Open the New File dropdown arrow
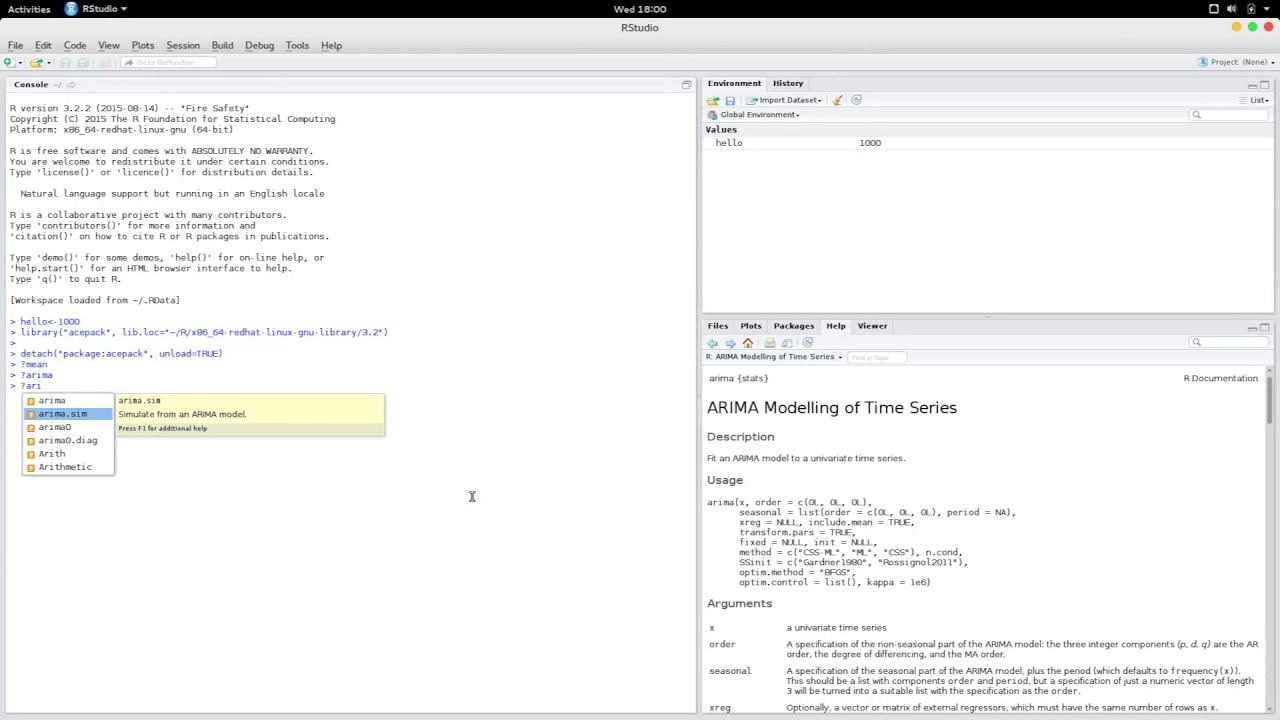The image size is (1280, 720). (x=20, y=63)
